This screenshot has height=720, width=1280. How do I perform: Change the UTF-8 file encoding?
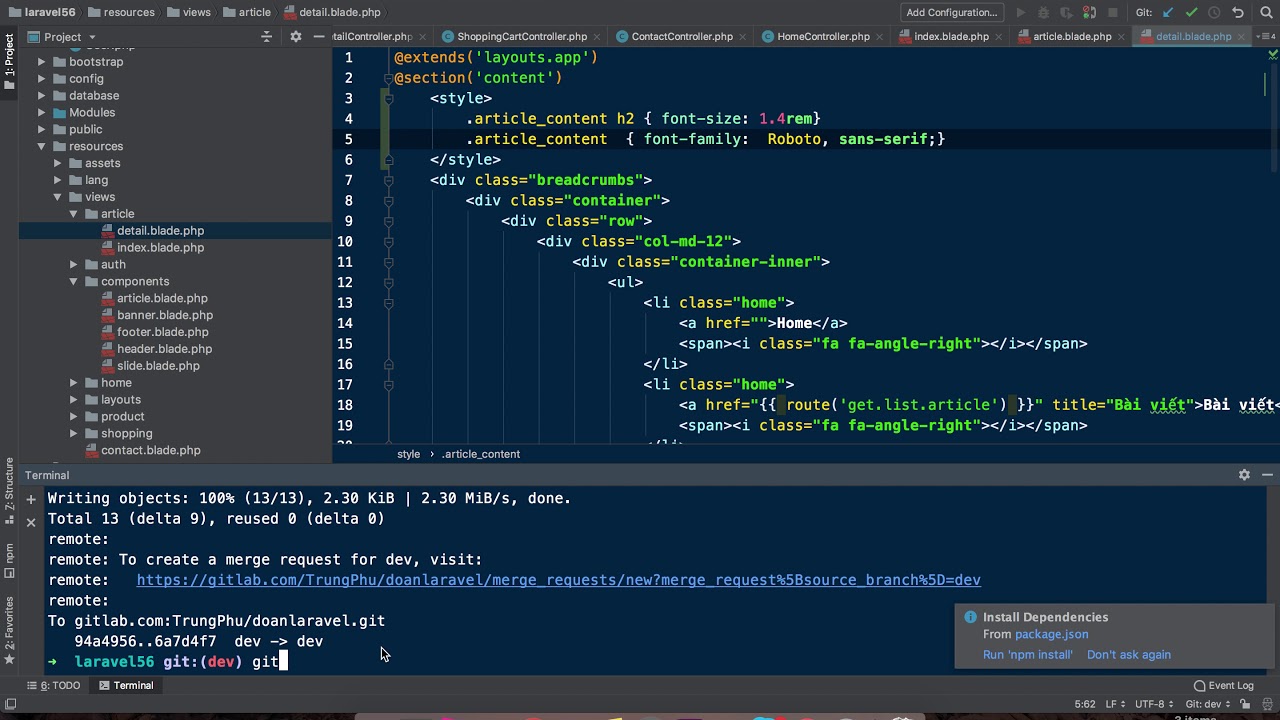point(1153,704)
